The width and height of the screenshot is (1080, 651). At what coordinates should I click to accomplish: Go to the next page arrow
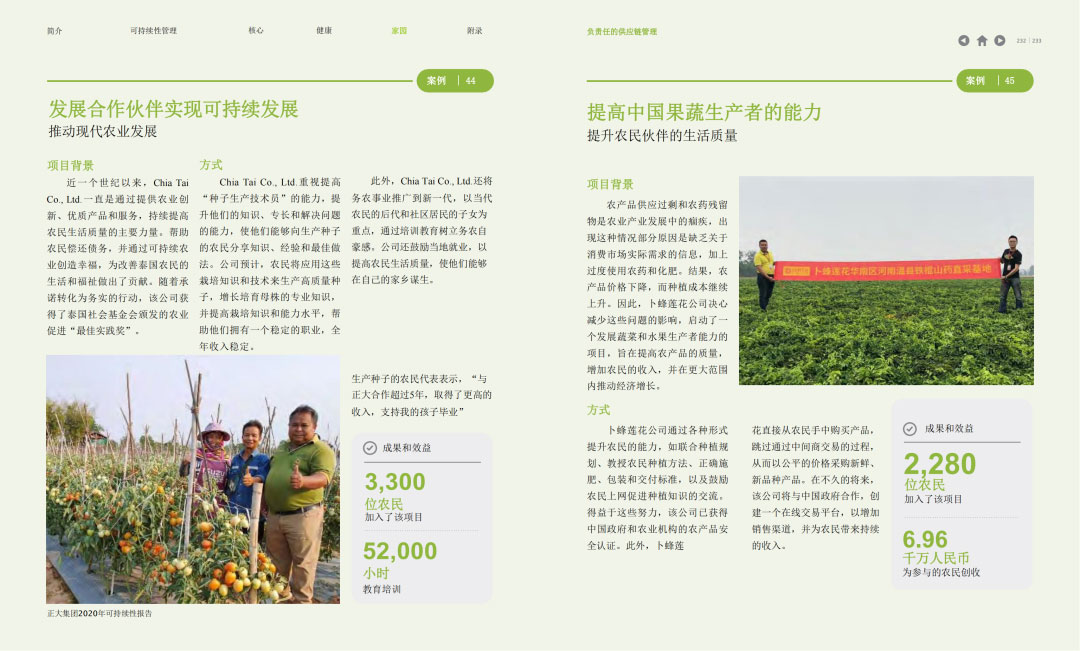click(999, 41)
